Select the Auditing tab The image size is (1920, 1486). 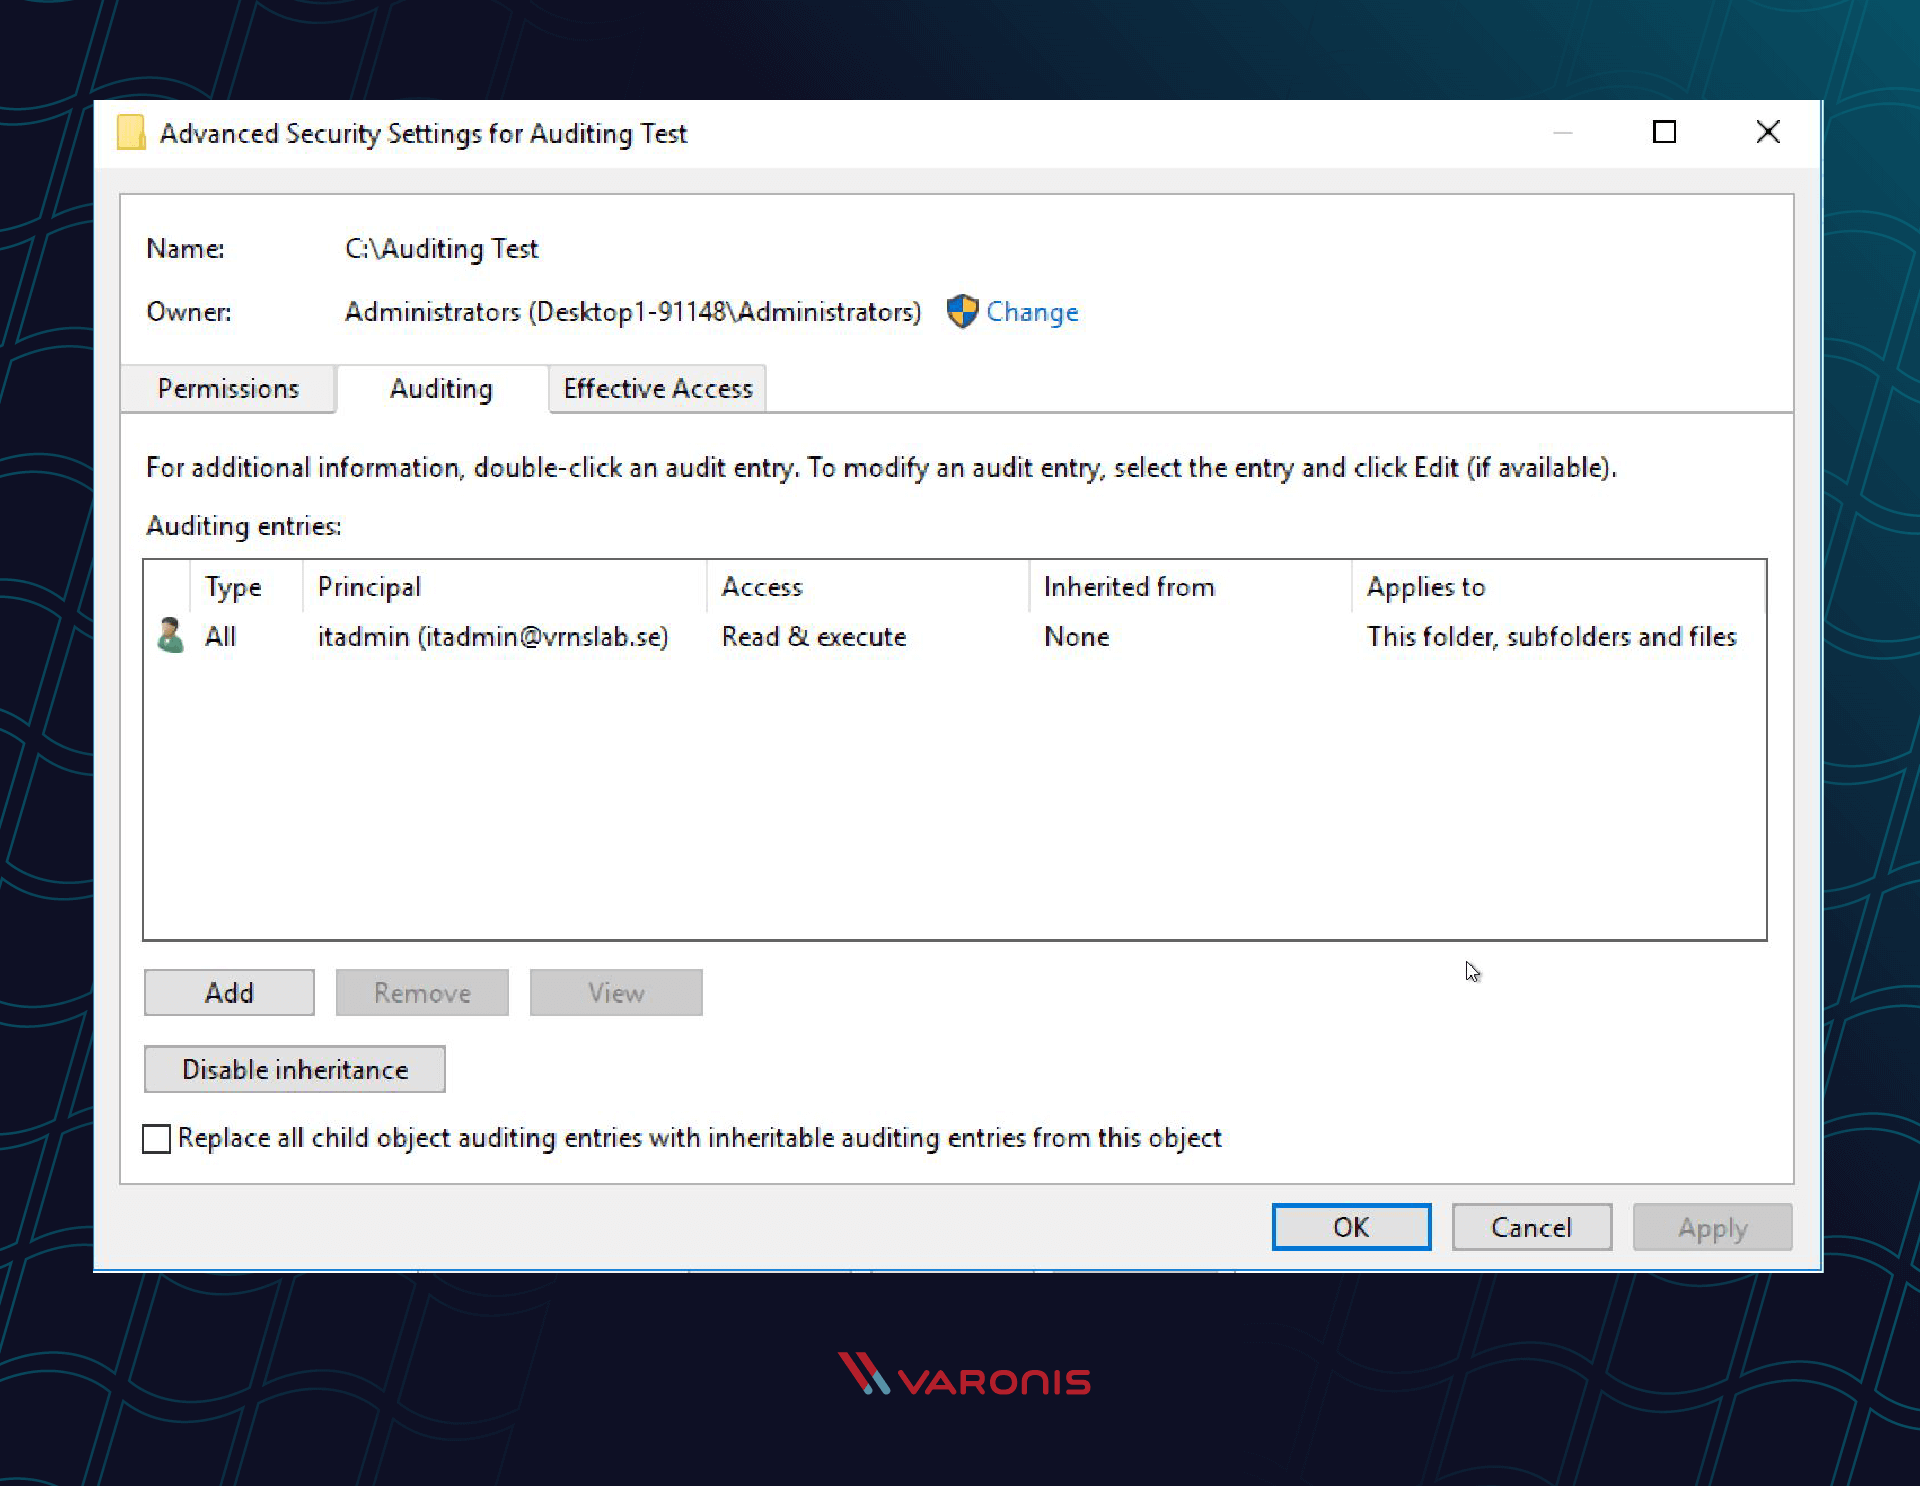(439, 388)
